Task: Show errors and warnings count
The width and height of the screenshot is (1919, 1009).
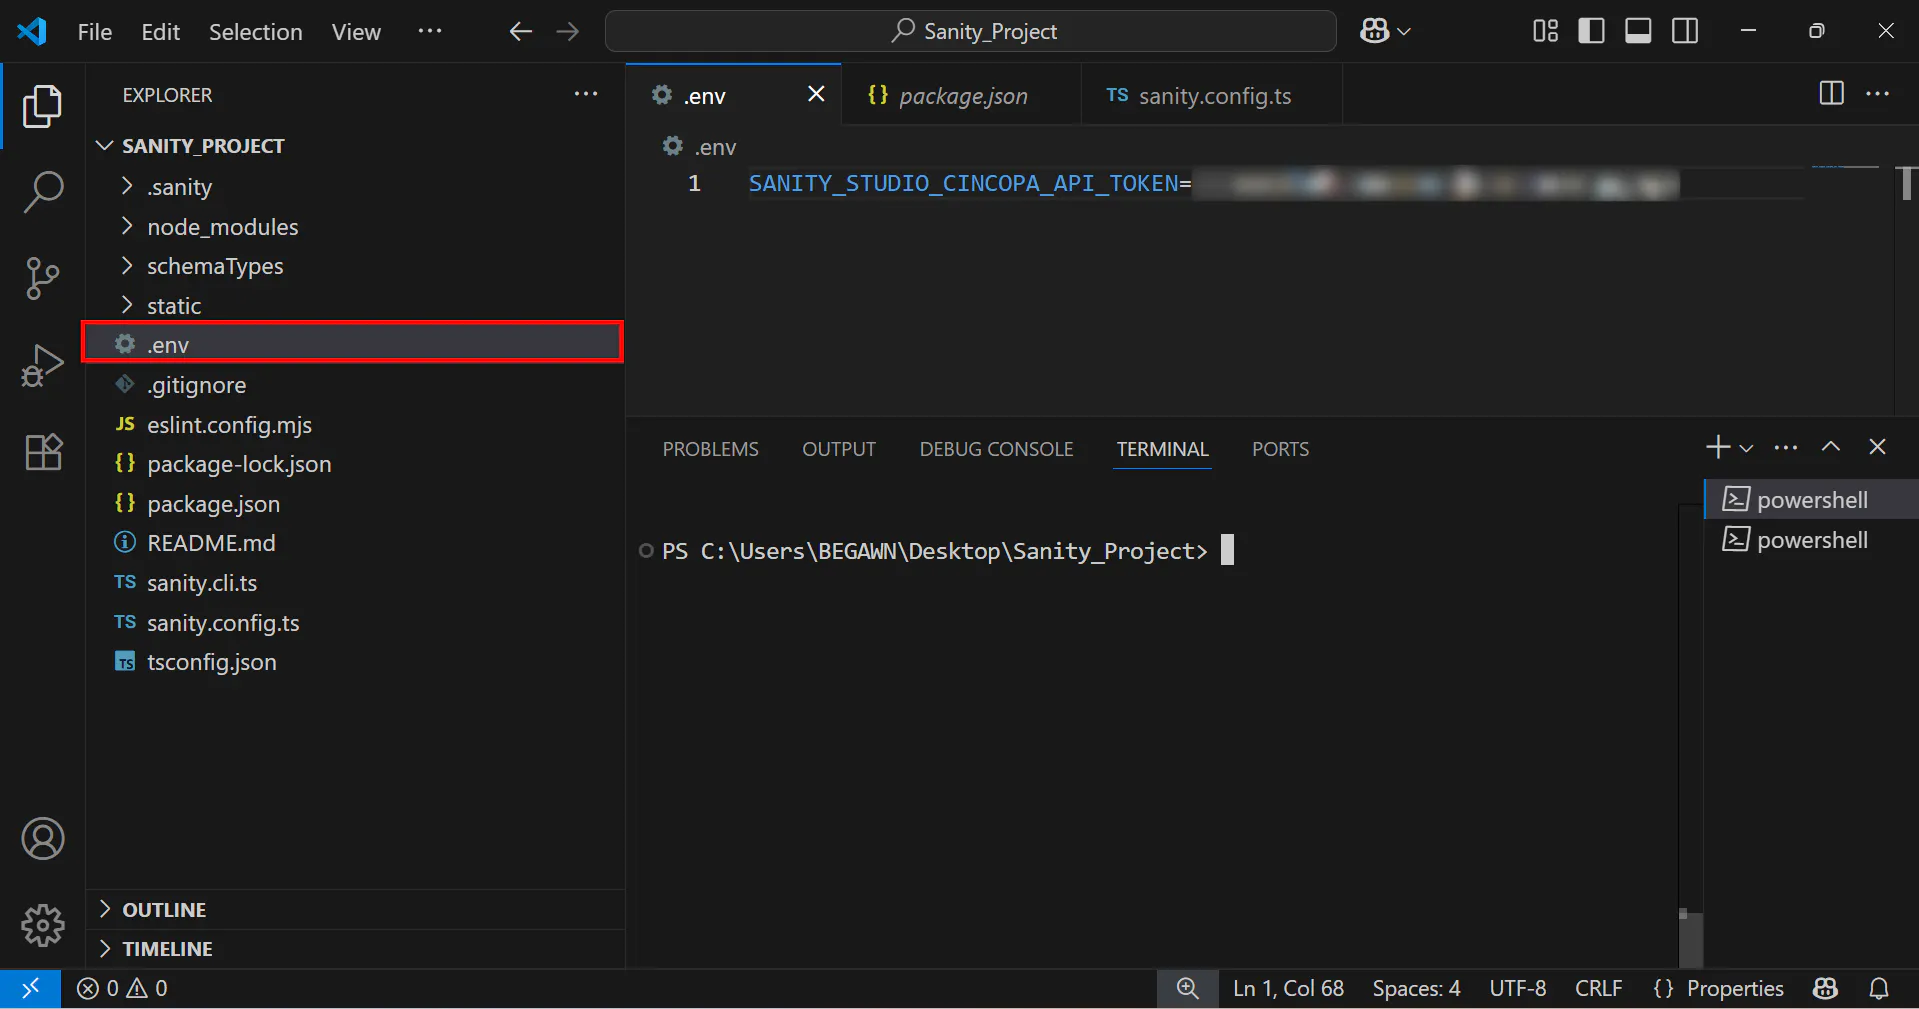Action: pyautogui.click(x=122, y=988)
